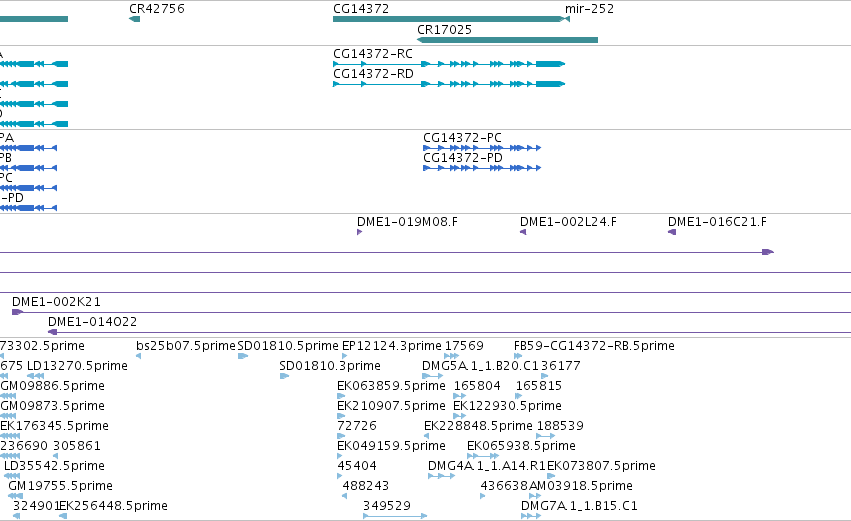Screen dimensions: 851x521
Task: Select the DME1-002L24.F clone end marker
Action: coord(523,232)
